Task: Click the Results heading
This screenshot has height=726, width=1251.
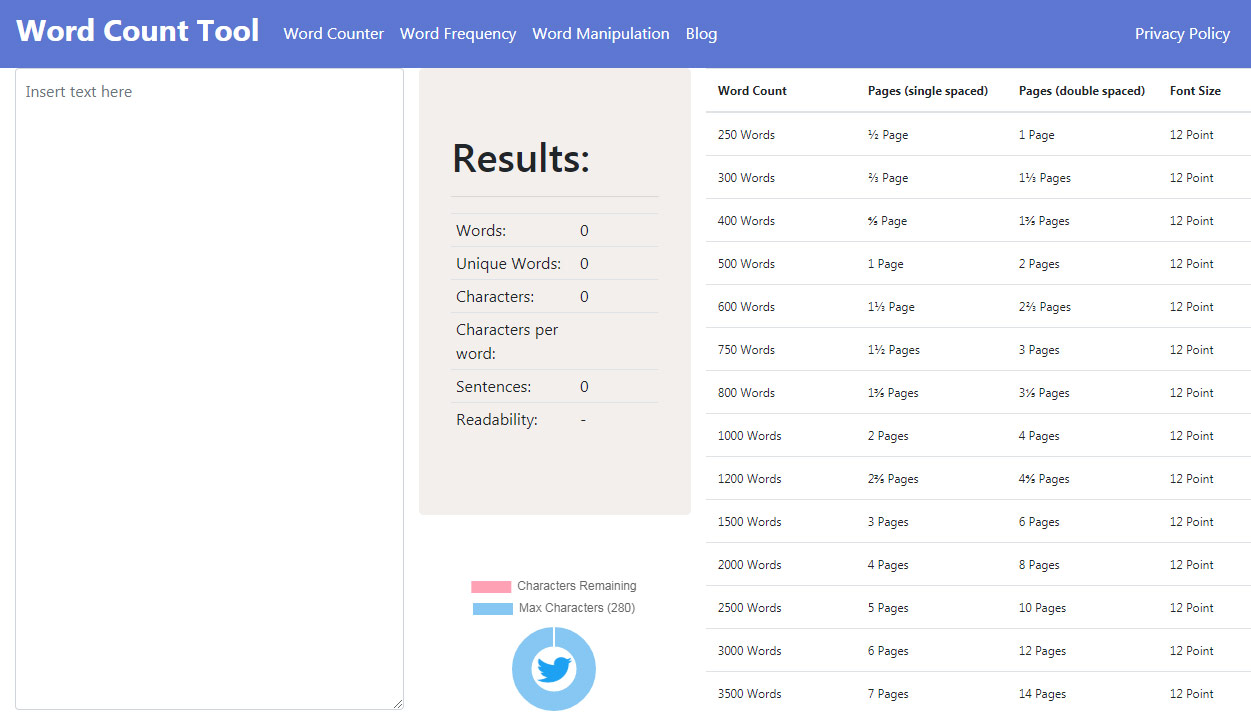Action: tap(521, 159)
